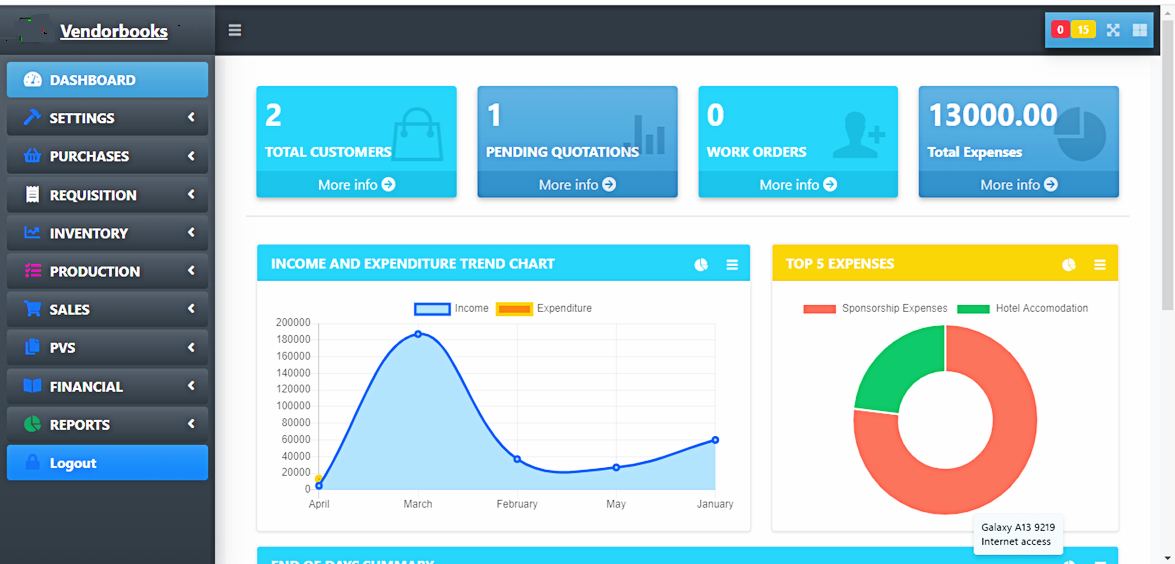1175x564 pixels.
Task: Expand the Settings sidebar menu
Action: pos(107,118)
